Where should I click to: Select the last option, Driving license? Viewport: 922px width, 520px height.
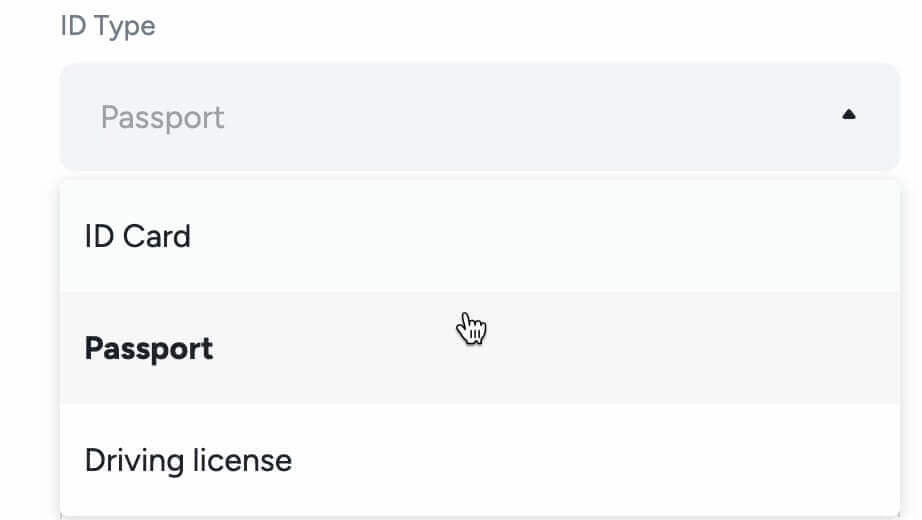pos(480,460)
